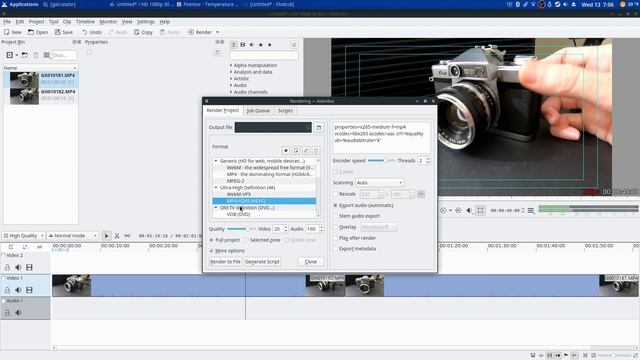Browse for output file with folder icon
The image size is (640, 360).
(x=319, y=127)
